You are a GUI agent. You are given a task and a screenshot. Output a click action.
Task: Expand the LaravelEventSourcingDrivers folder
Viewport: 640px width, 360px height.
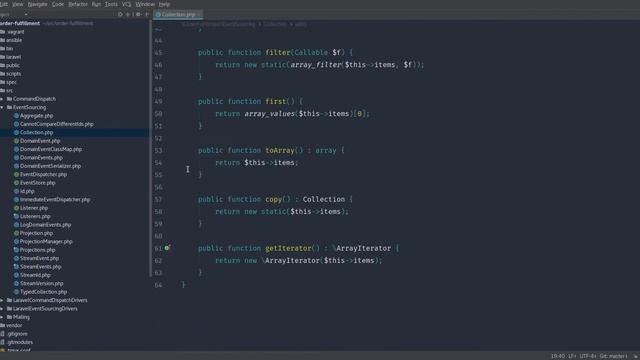(x=2, y=309)
